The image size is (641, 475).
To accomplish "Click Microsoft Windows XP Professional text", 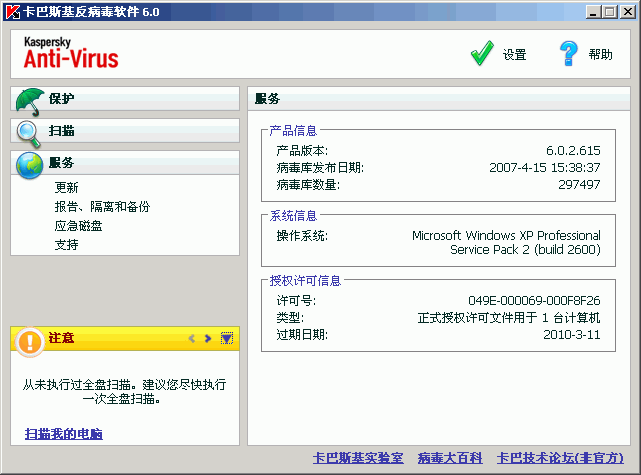I will (506, 235).
